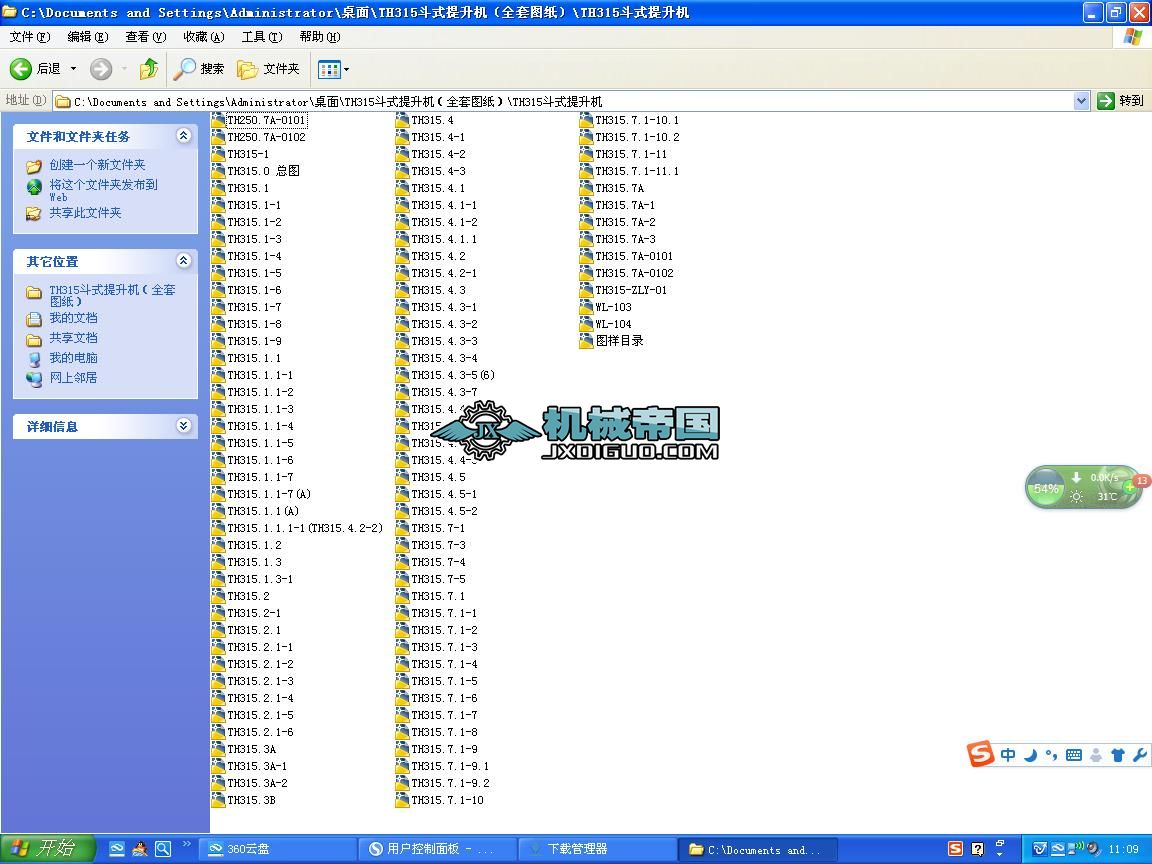Switch to 下载管理器 taskbar window
Image resolution: width=1152 pixels, height=864 pixels.
(x=598, y=849)
